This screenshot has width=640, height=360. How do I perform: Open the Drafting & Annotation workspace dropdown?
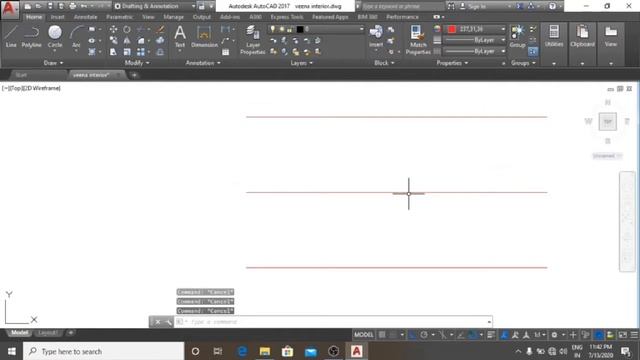154,6
